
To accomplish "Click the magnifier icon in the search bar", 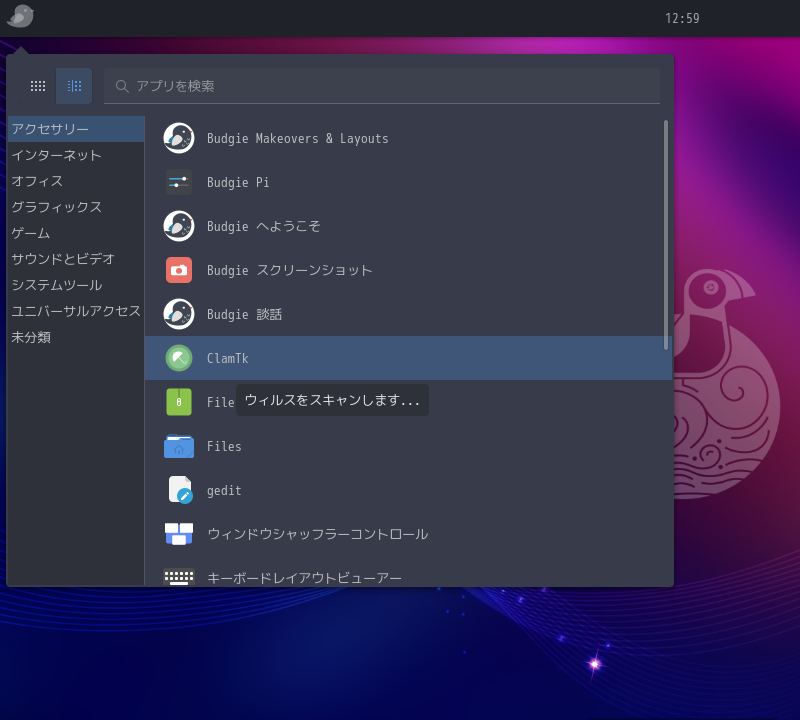I will [x=121, y=86].
